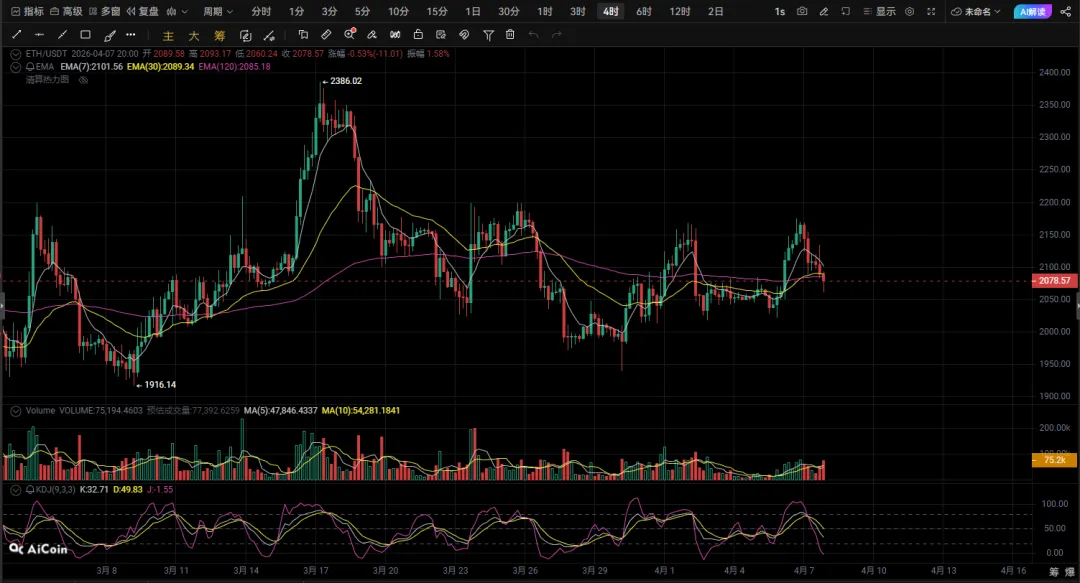Switch to the 2日 timeframe
Screen dimensions: 1080x583
(716, 12)
